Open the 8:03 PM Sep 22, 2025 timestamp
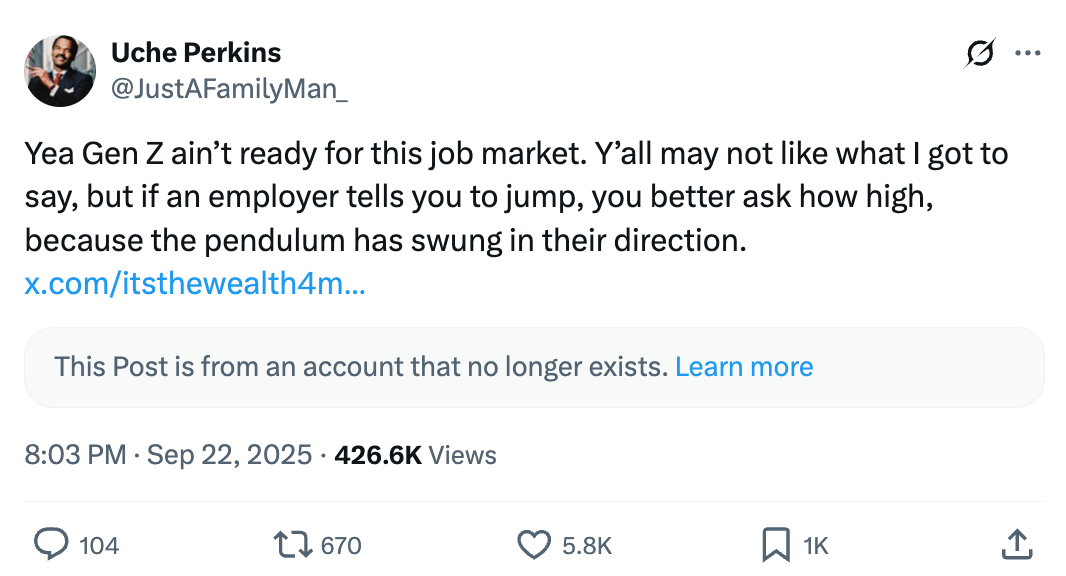Screen dimensions: 1066x576 pyautogui.click(x=168, y=455)
